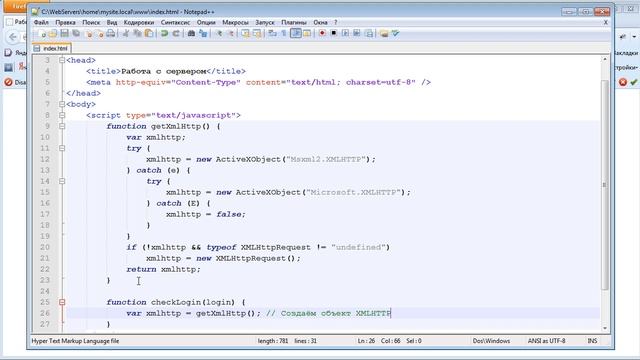Screen dimensions: 640x360
Task: Open the Поиск menu
Action: tap(91, 22)
